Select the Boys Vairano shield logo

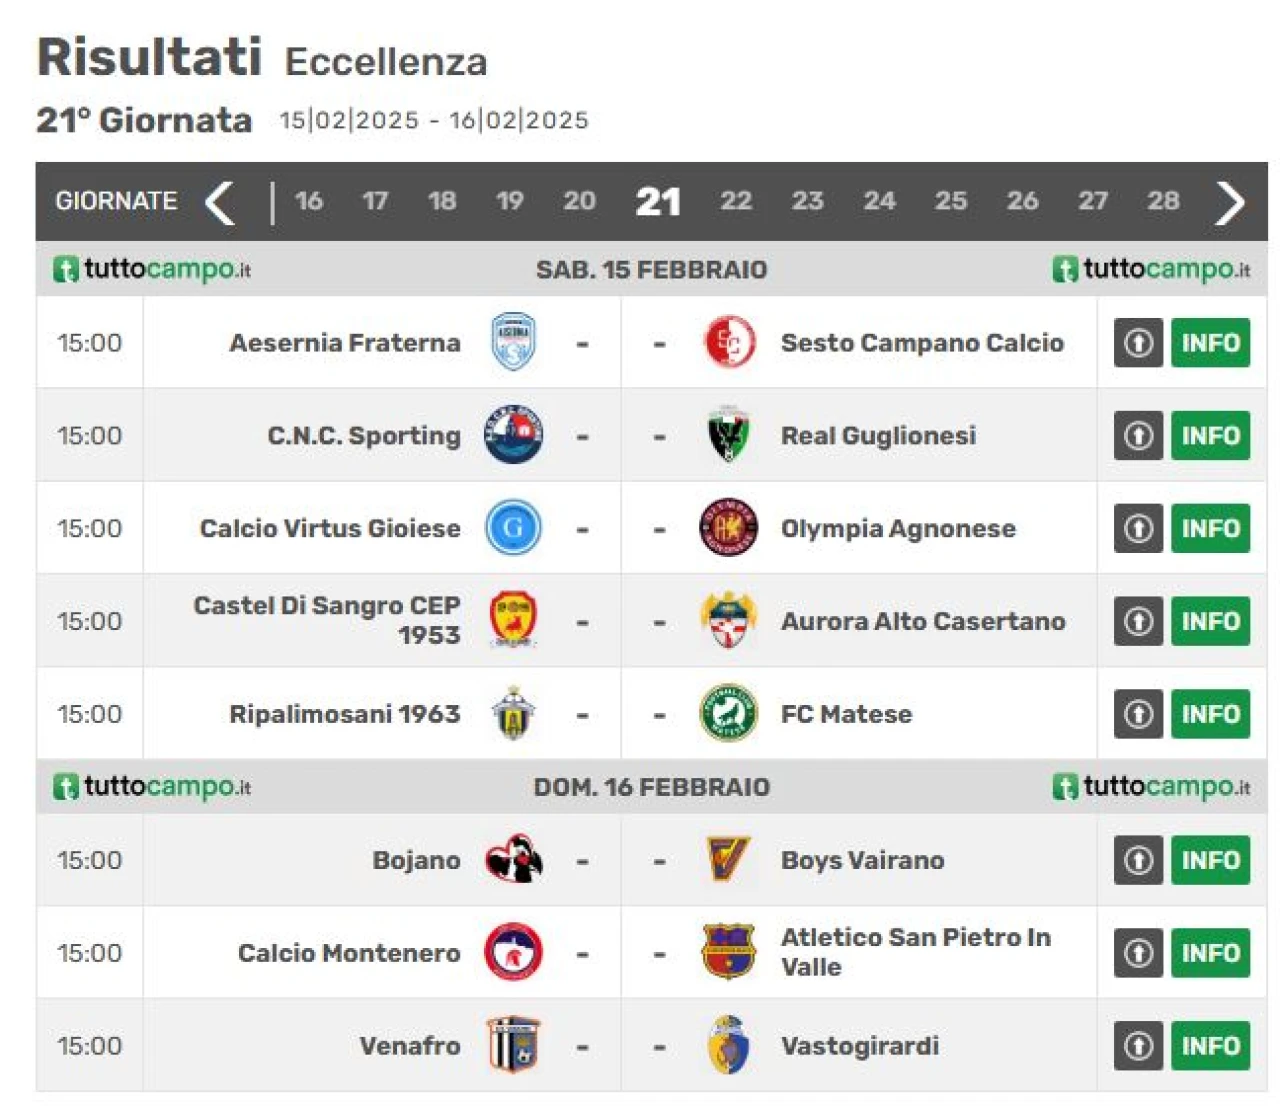pos(727,859)
